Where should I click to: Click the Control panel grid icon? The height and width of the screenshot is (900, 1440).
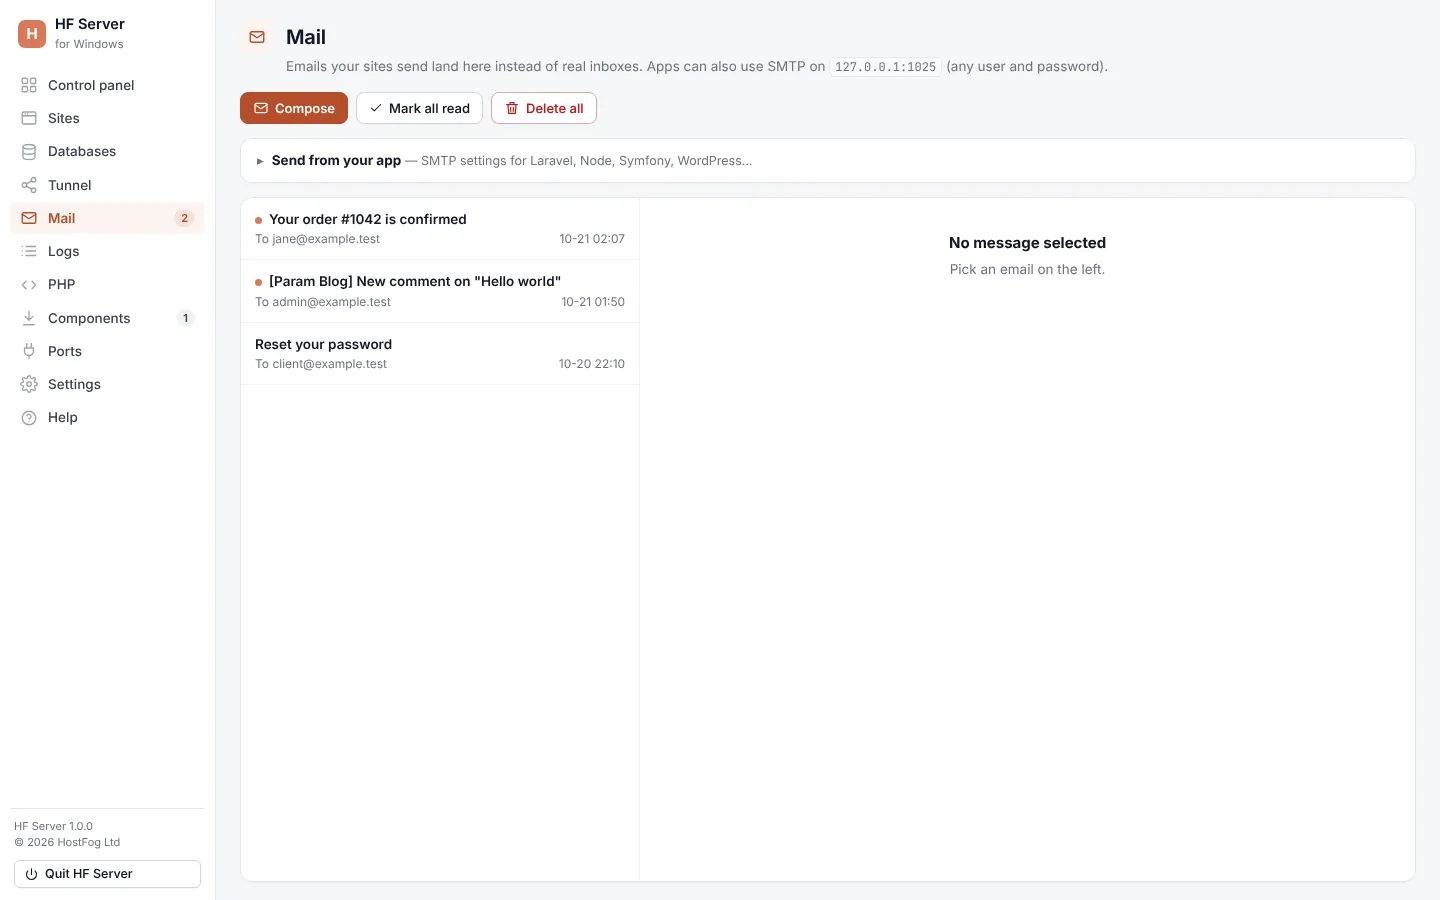29,85
